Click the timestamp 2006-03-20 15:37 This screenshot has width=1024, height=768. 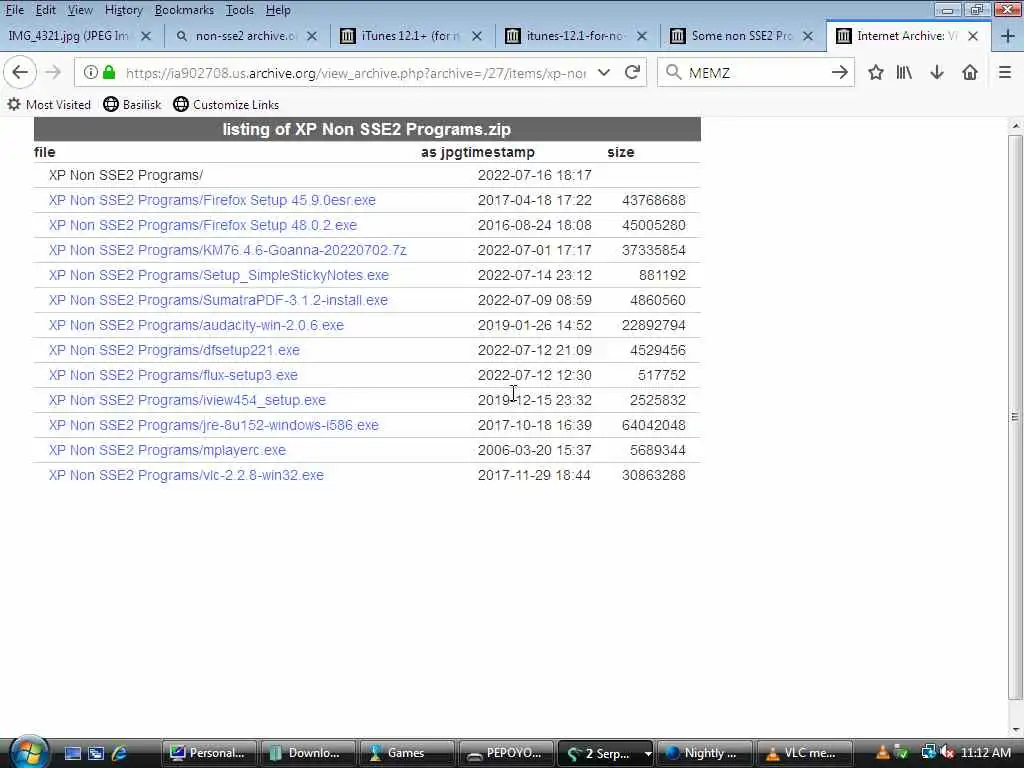tap(535, 451)
